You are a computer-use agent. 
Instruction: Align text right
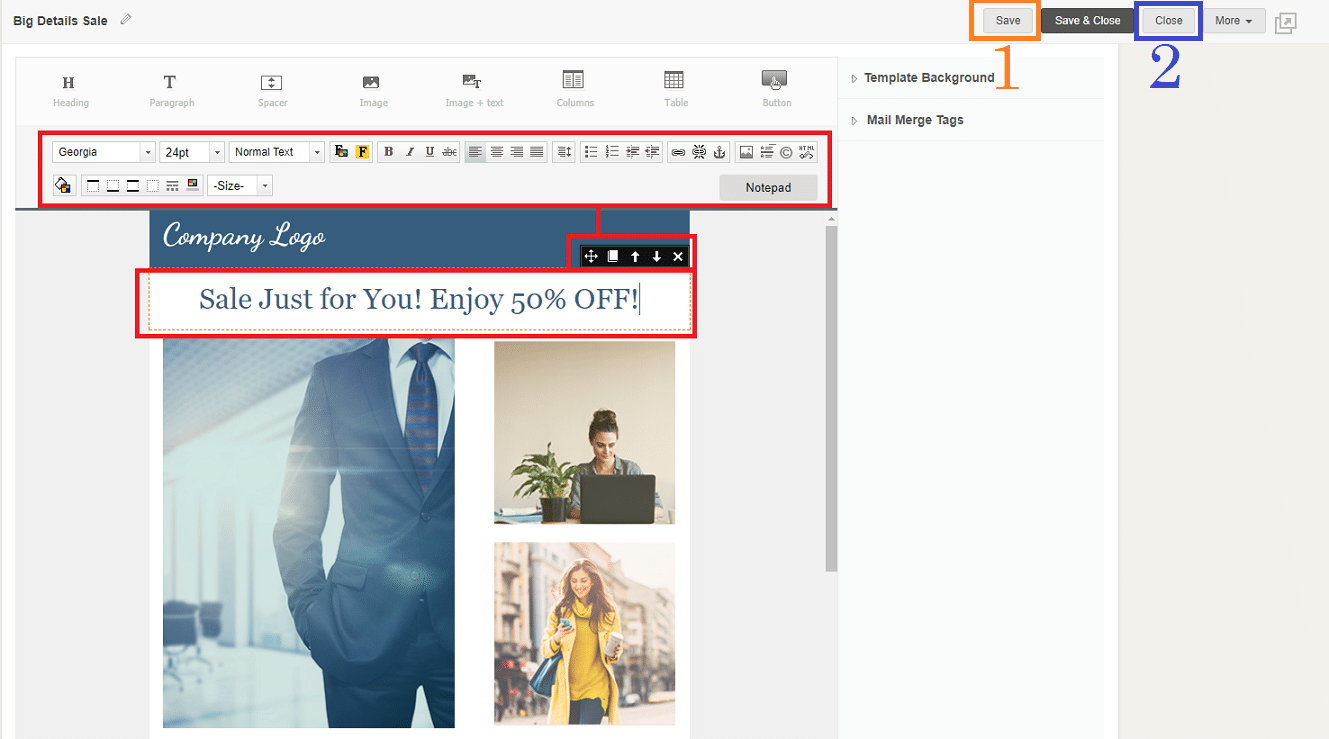517,152
